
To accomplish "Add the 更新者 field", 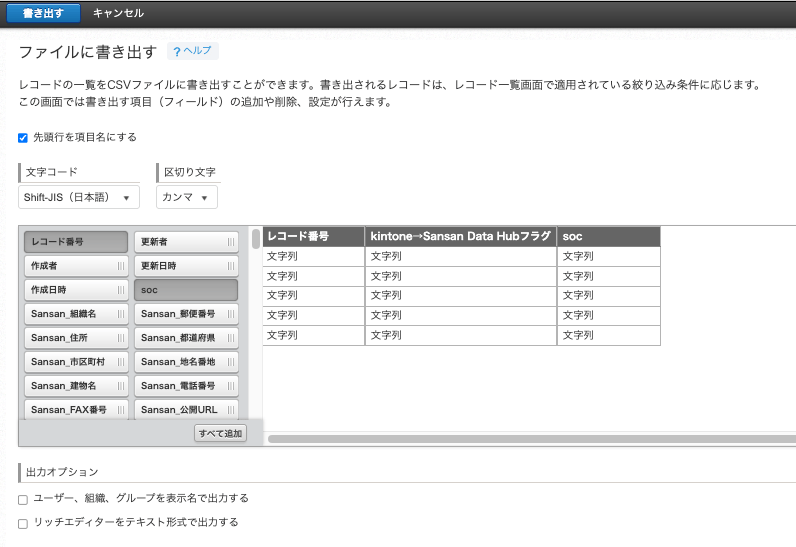I will [x=186, y=242].
